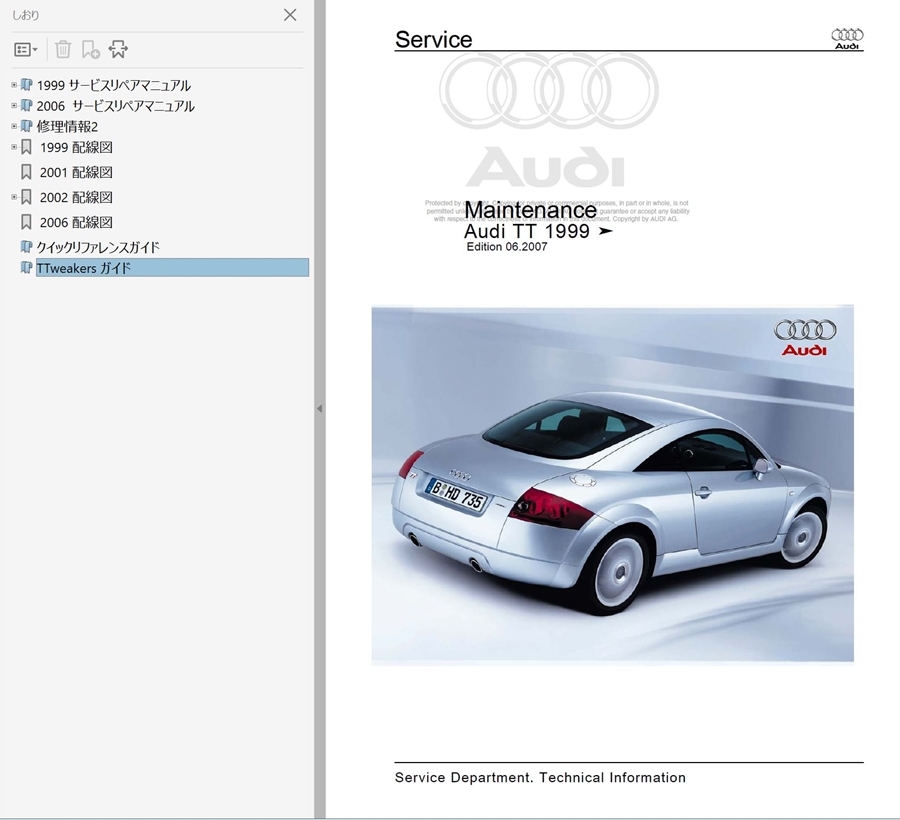The image size is (900, 820).
Task: Open the 2006 配線図 bookmark
Action: [x=76, y=222]
